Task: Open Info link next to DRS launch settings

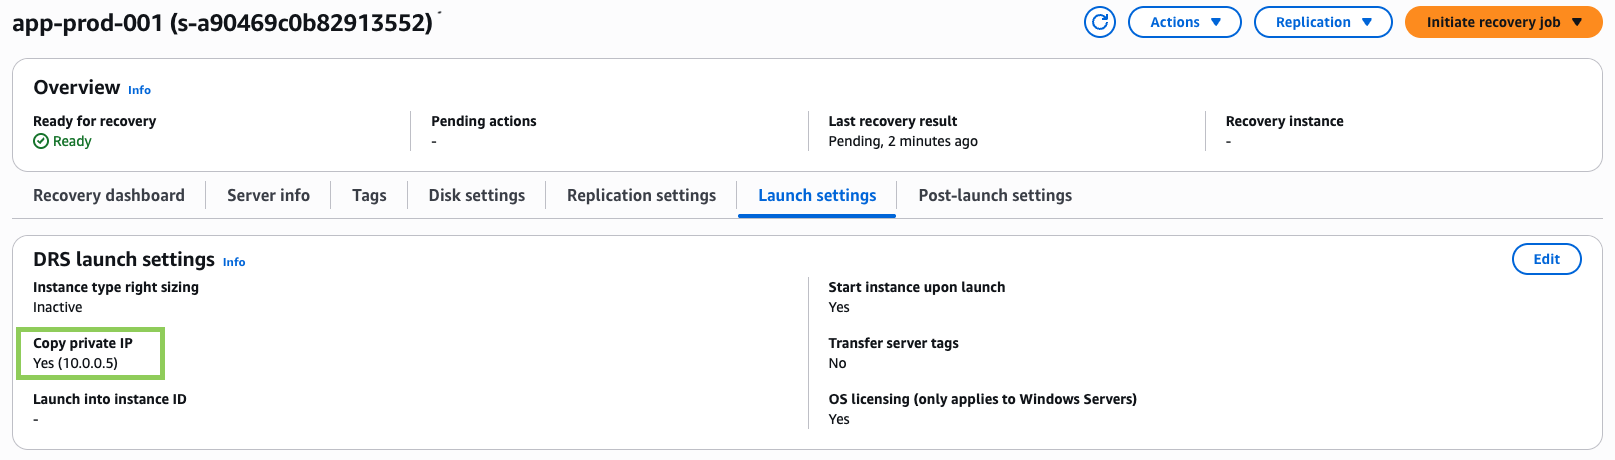Action: click(x=234, y=262)
